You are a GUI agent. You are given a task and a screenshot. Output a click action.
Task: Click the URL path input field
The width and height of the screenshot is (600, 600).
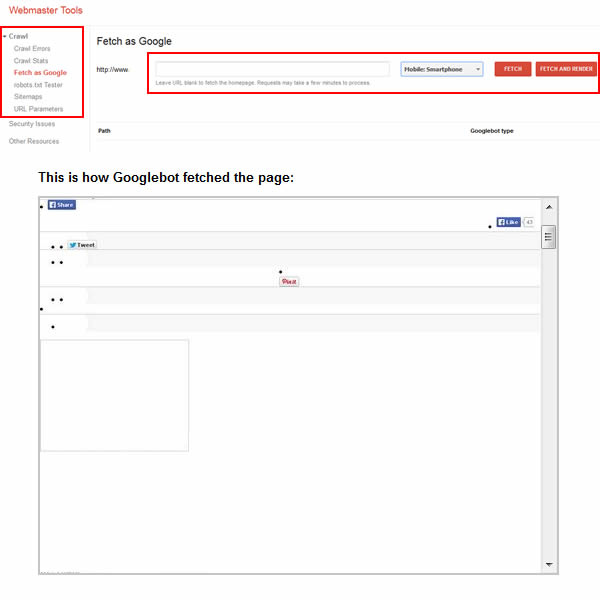point(273,69)
